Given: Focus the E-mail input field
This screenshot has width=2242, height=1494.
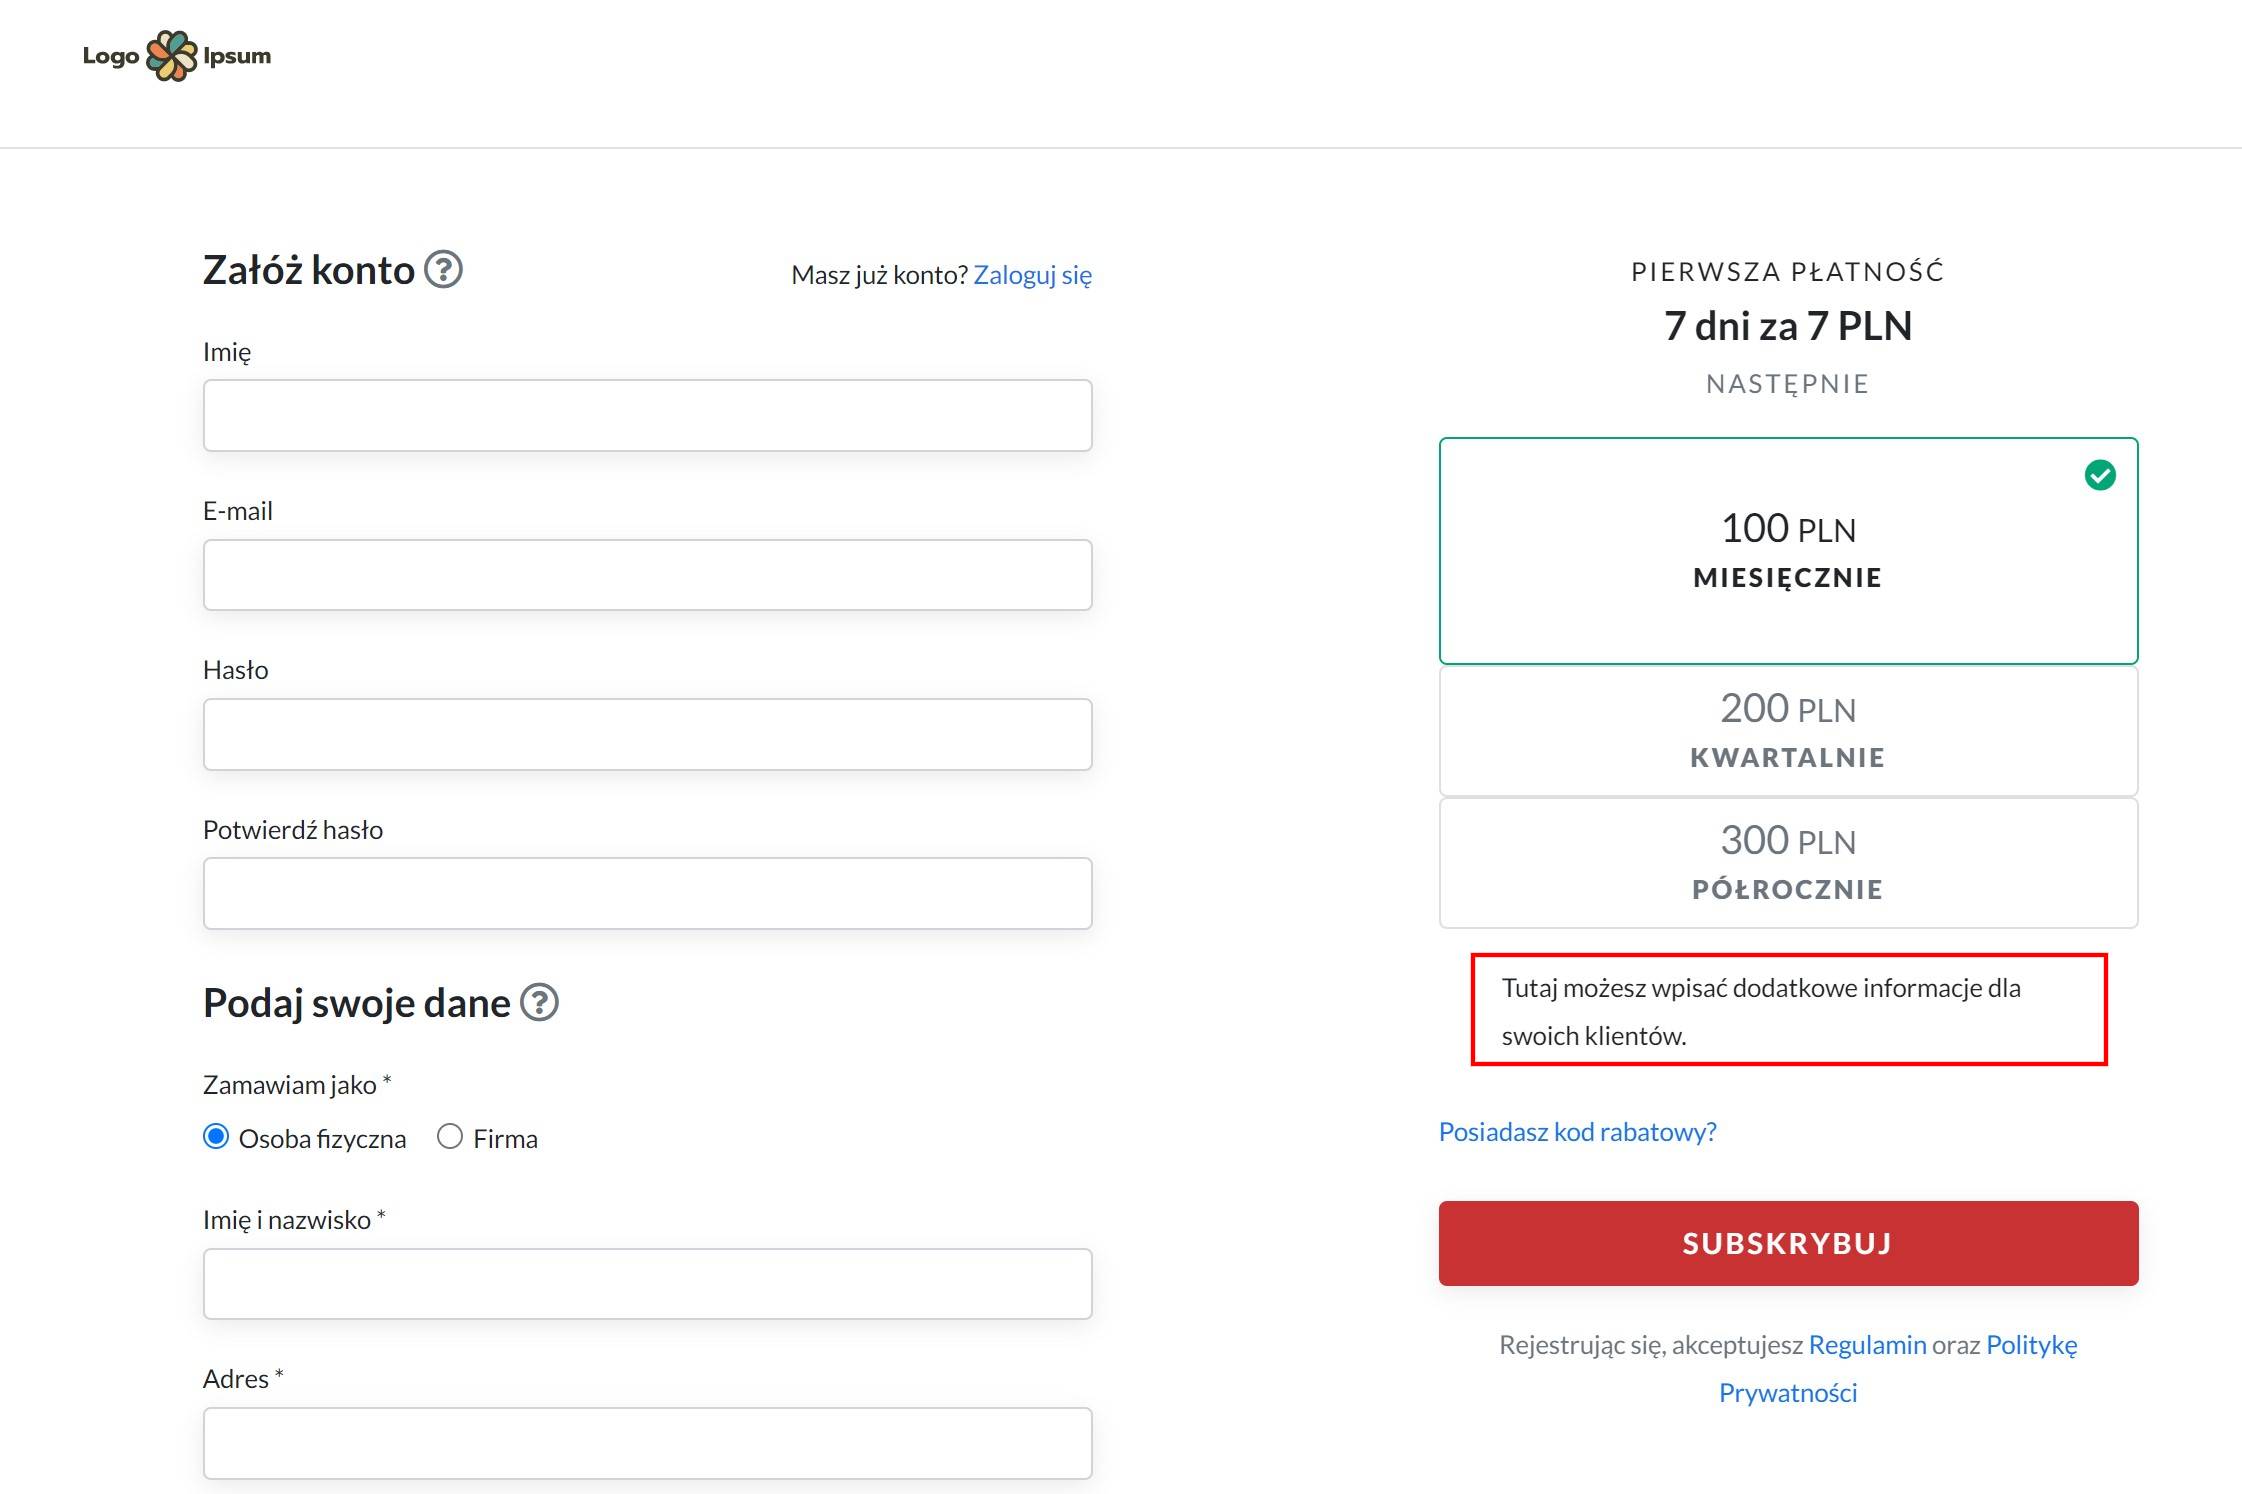Looking at the screenshot, I should click(647, 575).
